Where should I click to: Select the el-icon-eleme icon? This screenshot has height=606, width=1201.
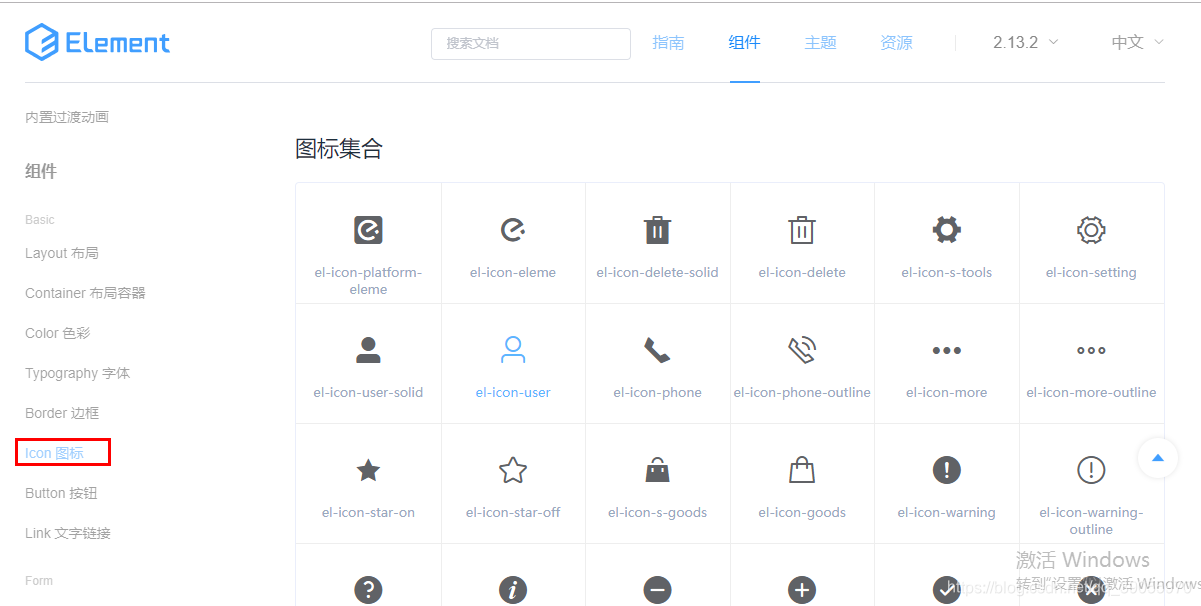coord(513,230)
